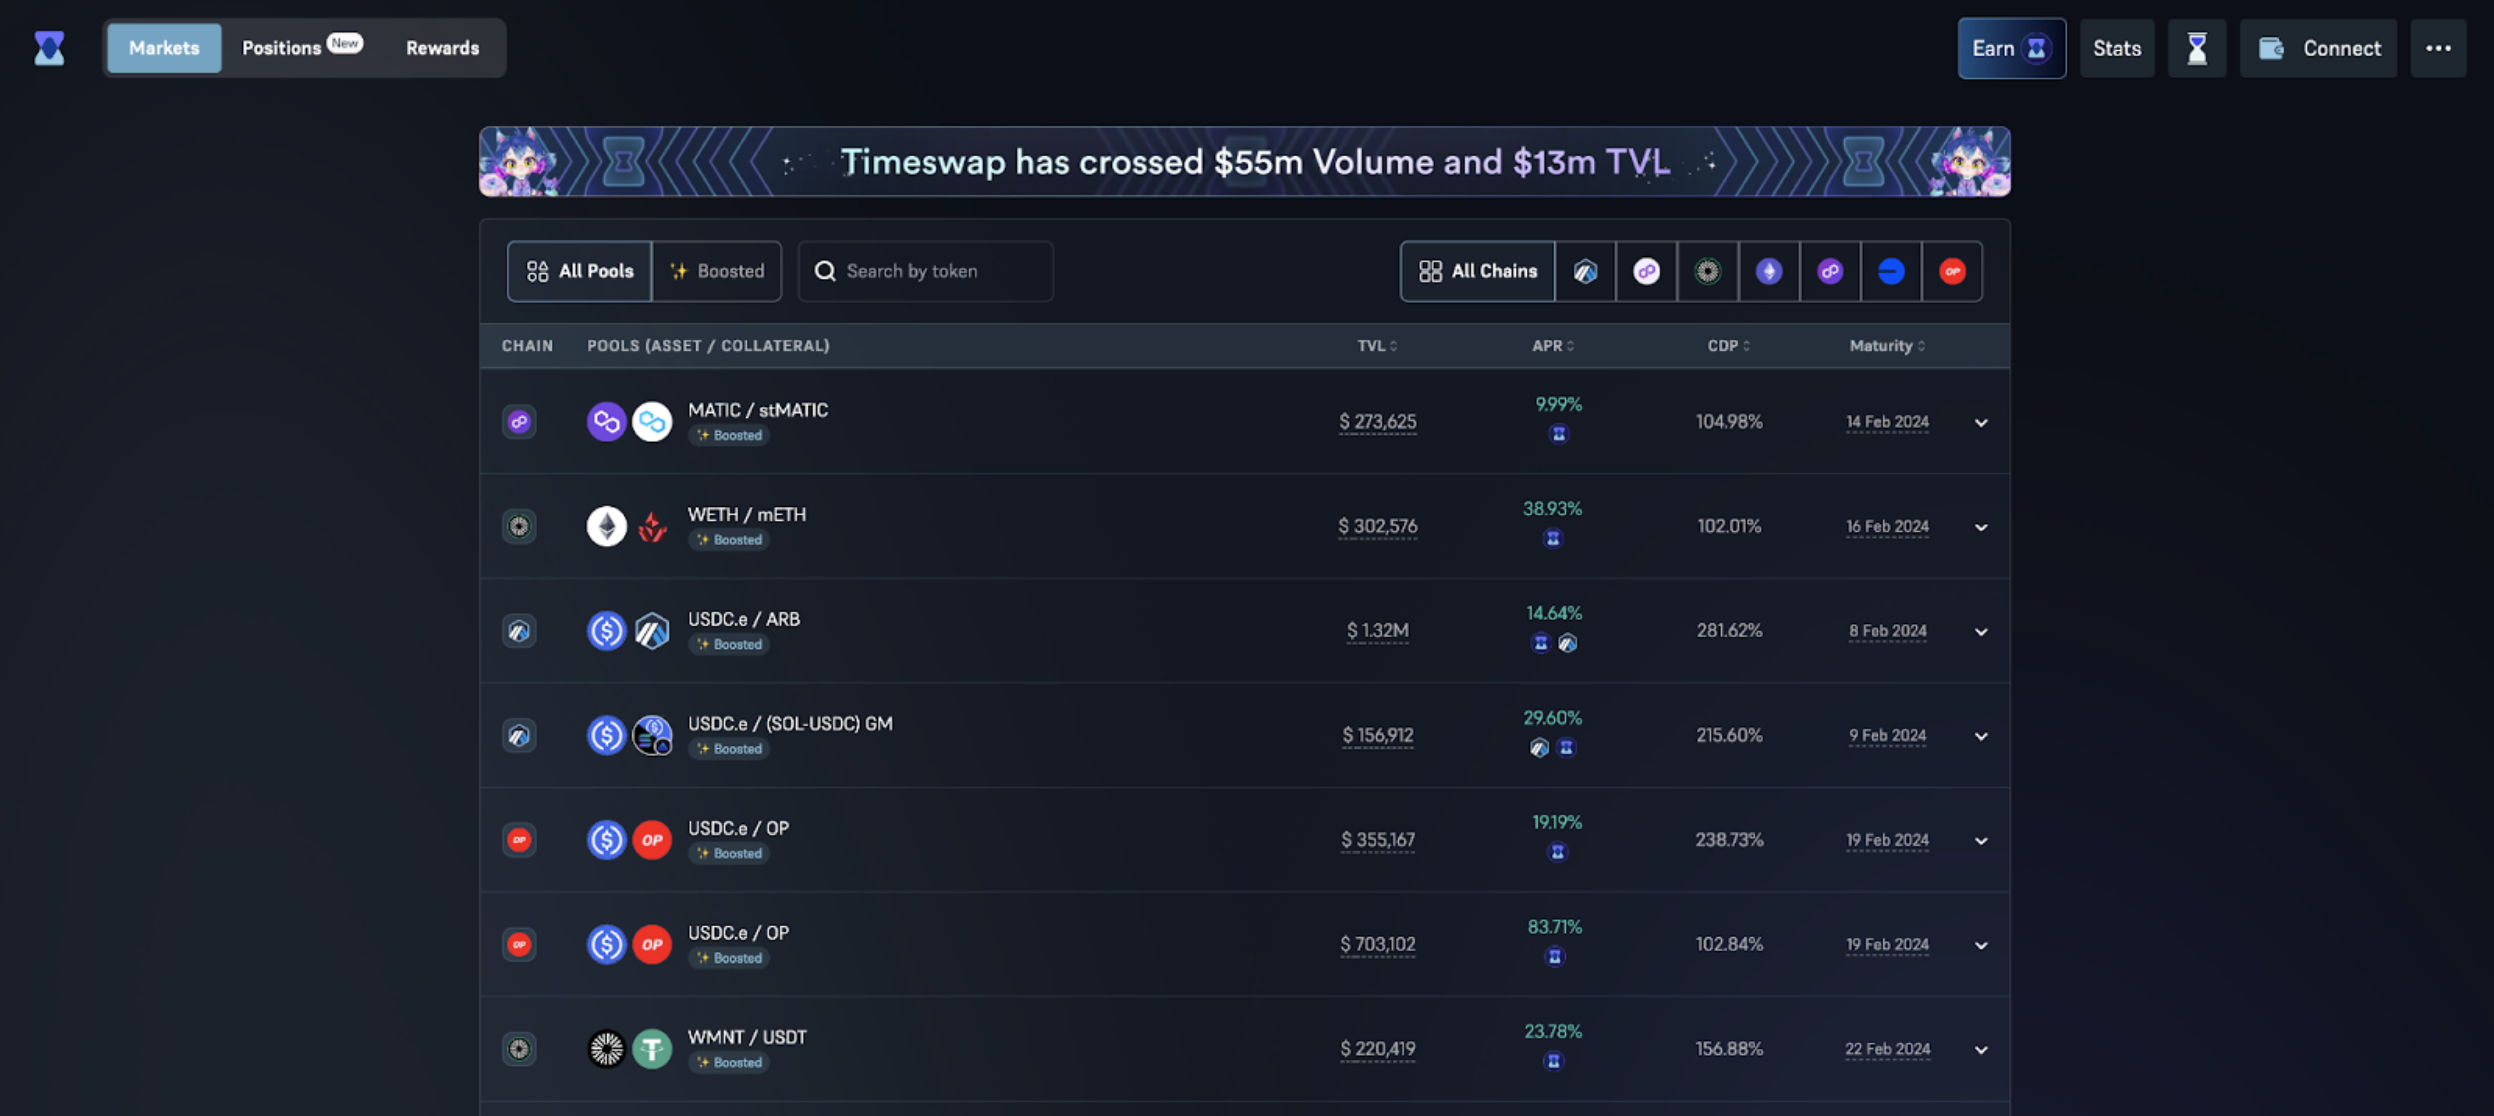Image resolution: width=2494 pixels, height=1116 pixels.
Task: Filter pools by Boosted
Action: (x=716, y=271)
